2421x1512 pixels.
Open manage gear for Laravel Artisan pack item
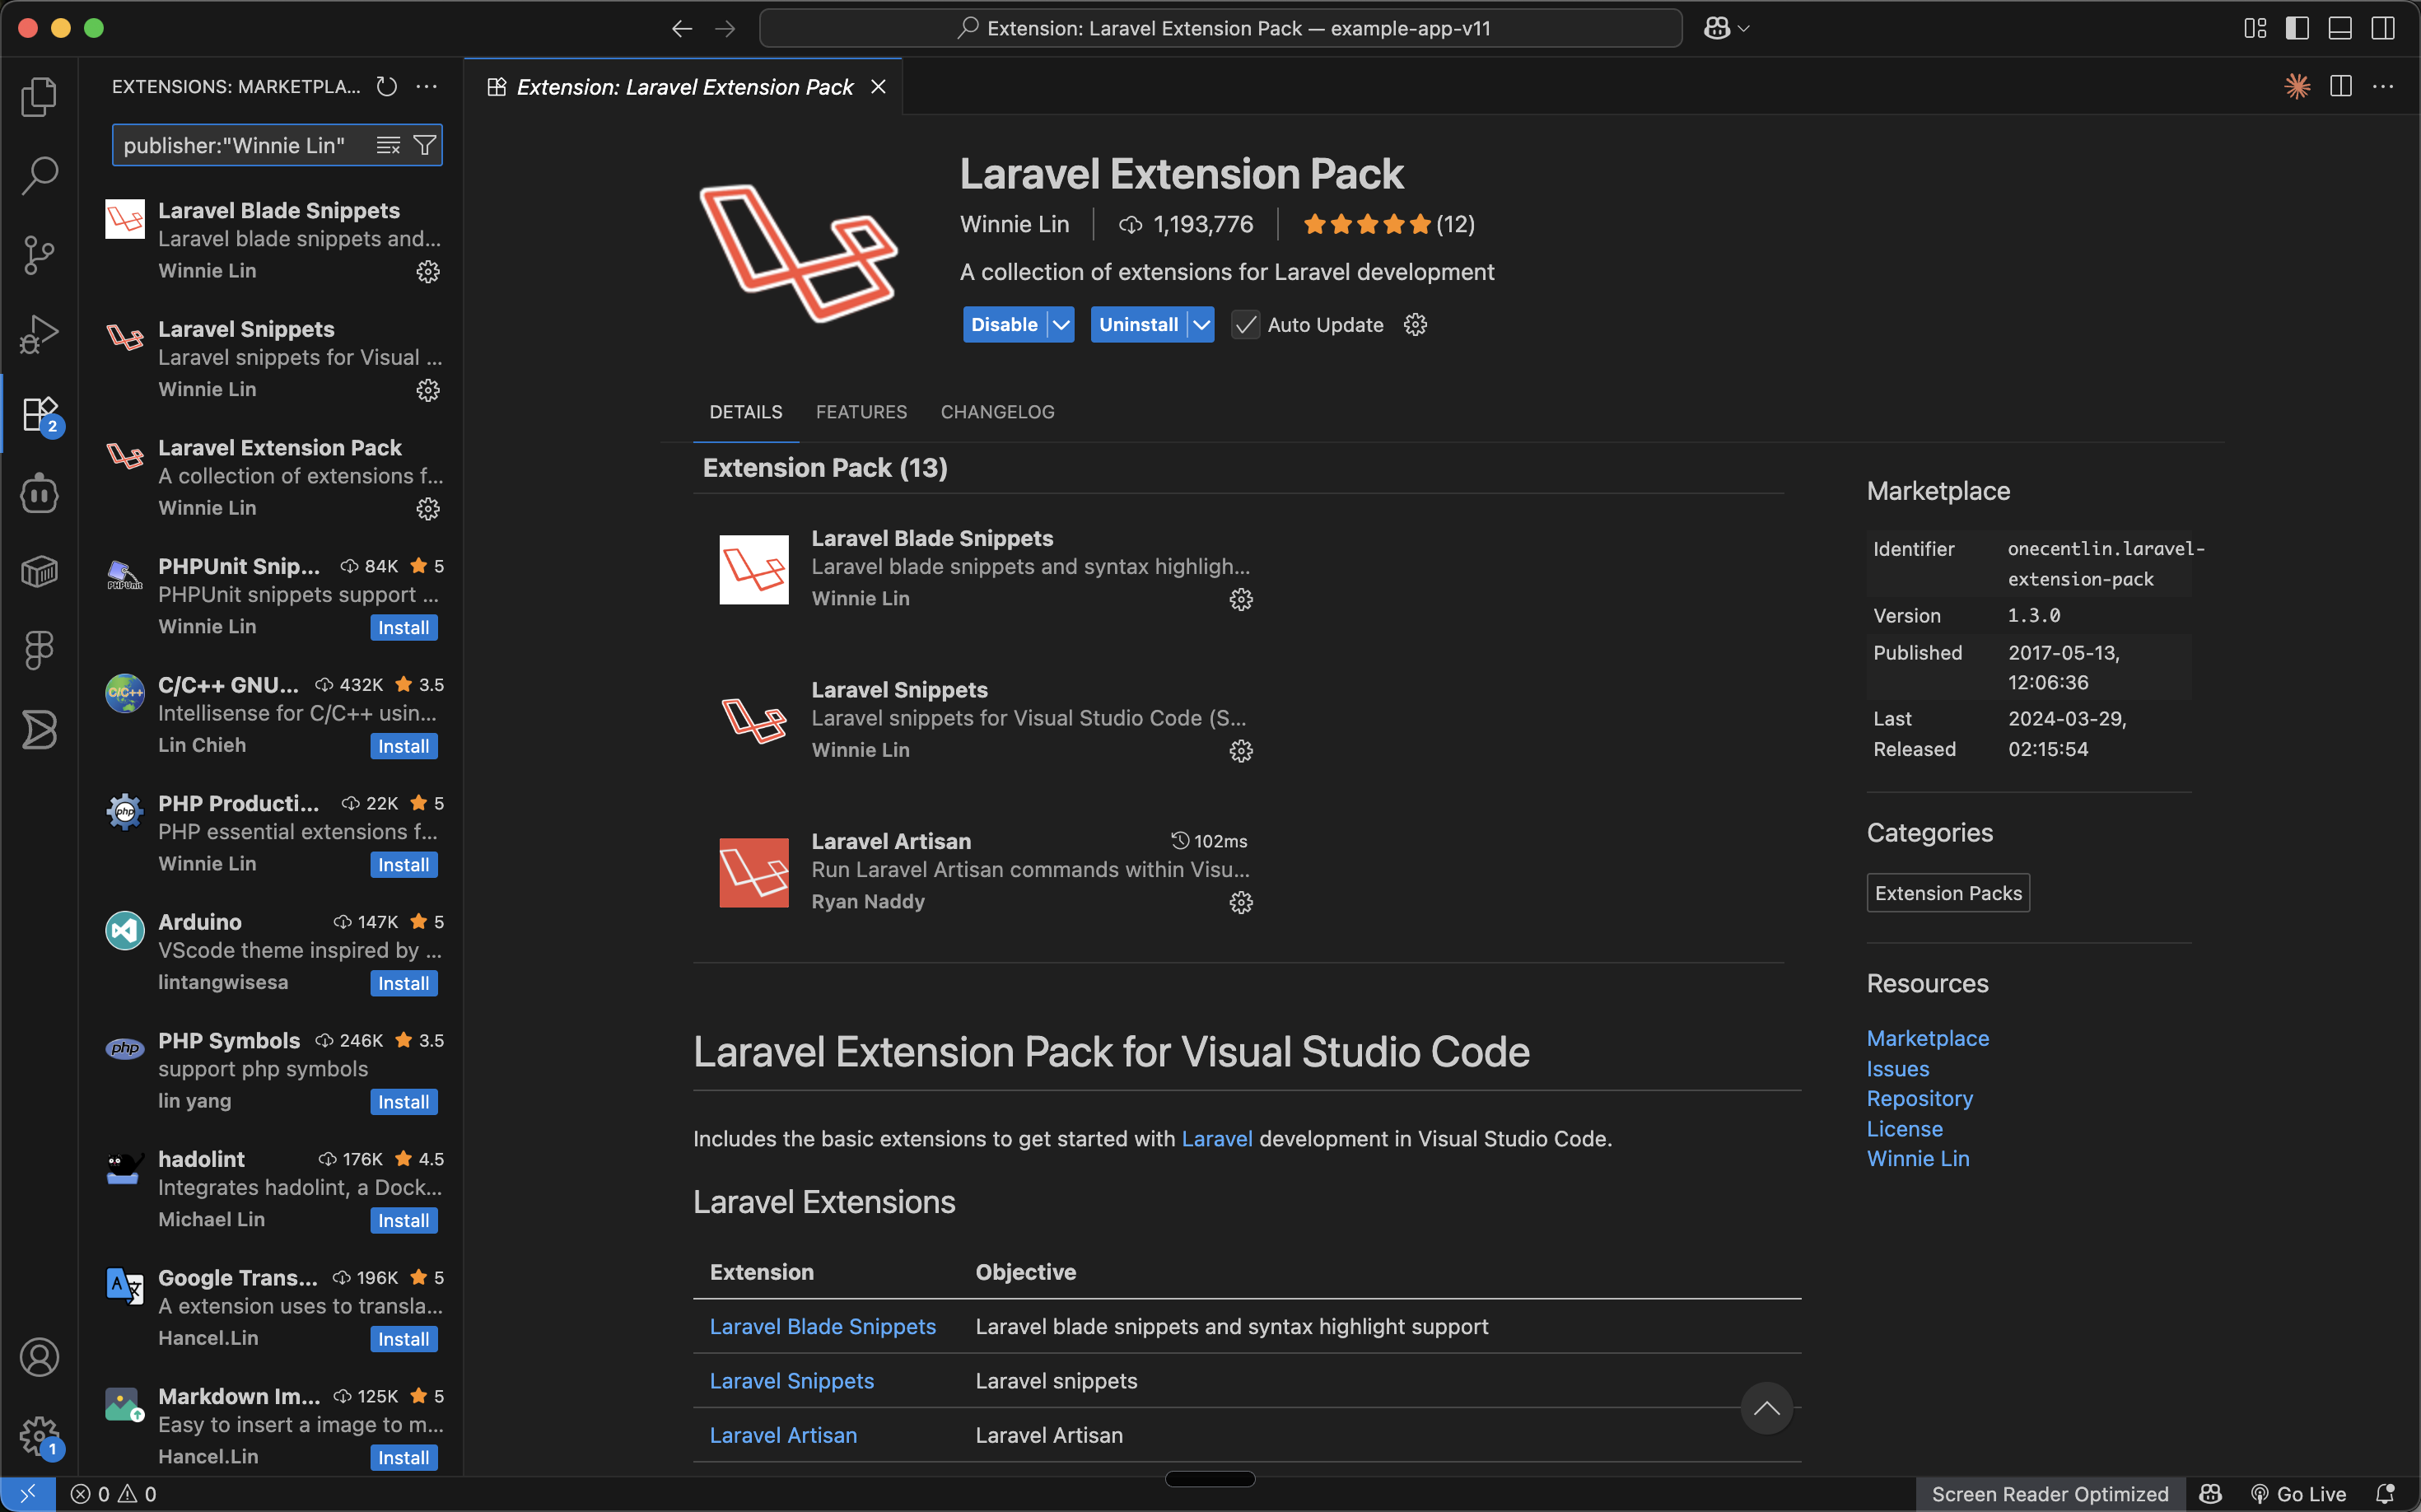(1241, 903)
